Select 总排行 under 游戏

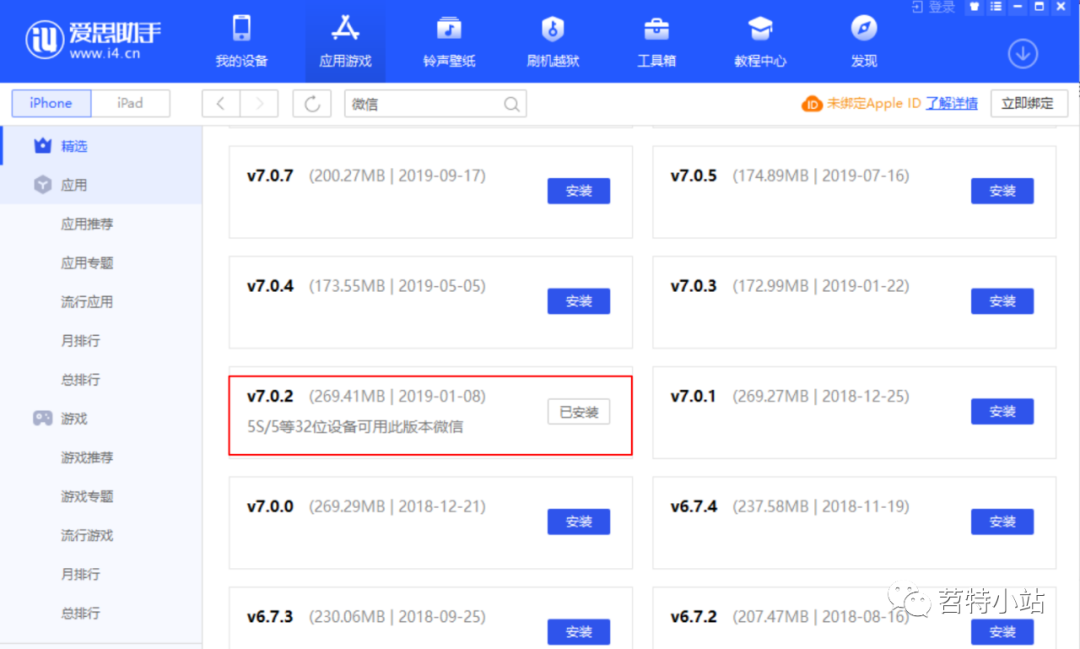click(81, 613)
